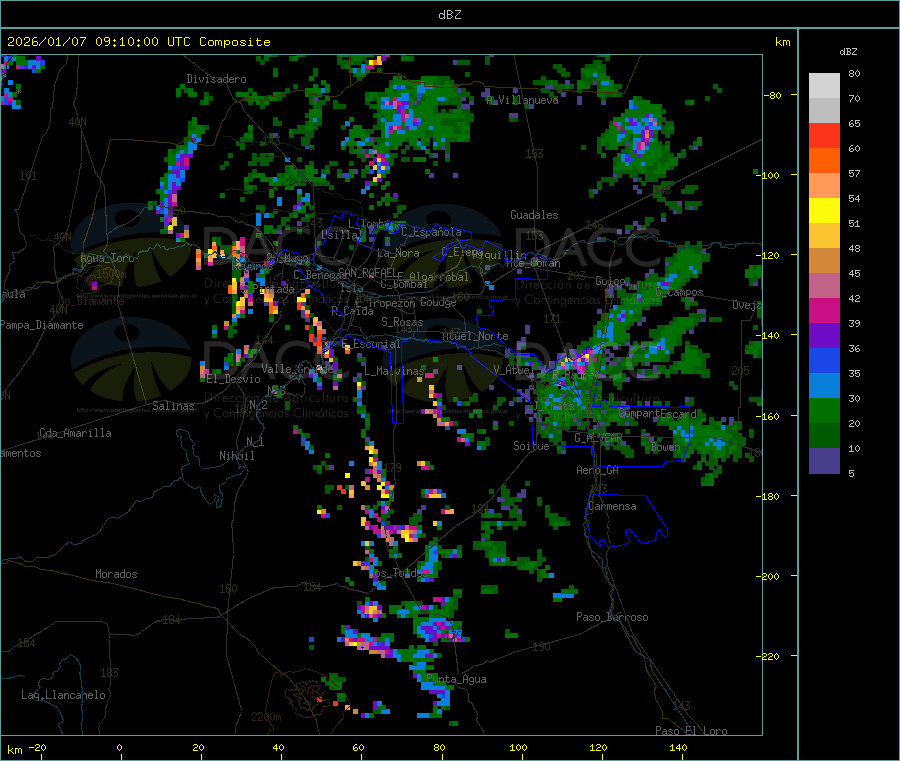Click the Cda_Amarilla map label
900x761 pixels.
[75, 433]
